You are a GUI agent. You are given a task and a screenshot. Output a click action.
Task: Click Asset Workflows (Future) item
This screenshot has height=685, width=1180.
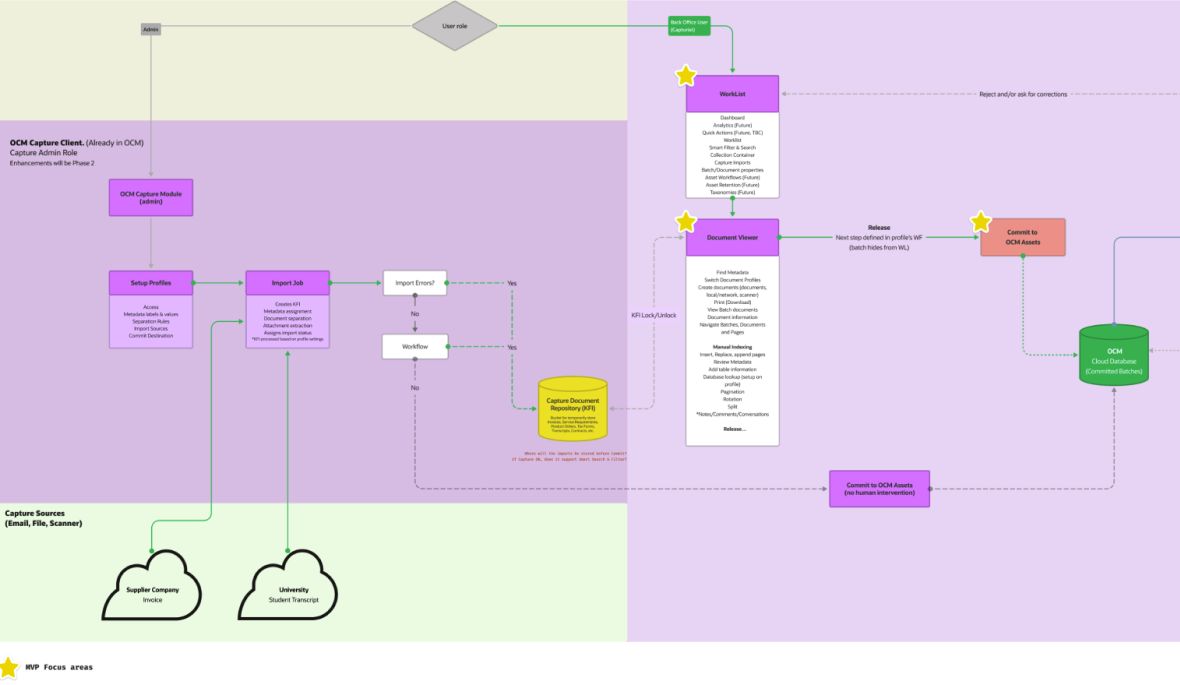coord(732,178)
